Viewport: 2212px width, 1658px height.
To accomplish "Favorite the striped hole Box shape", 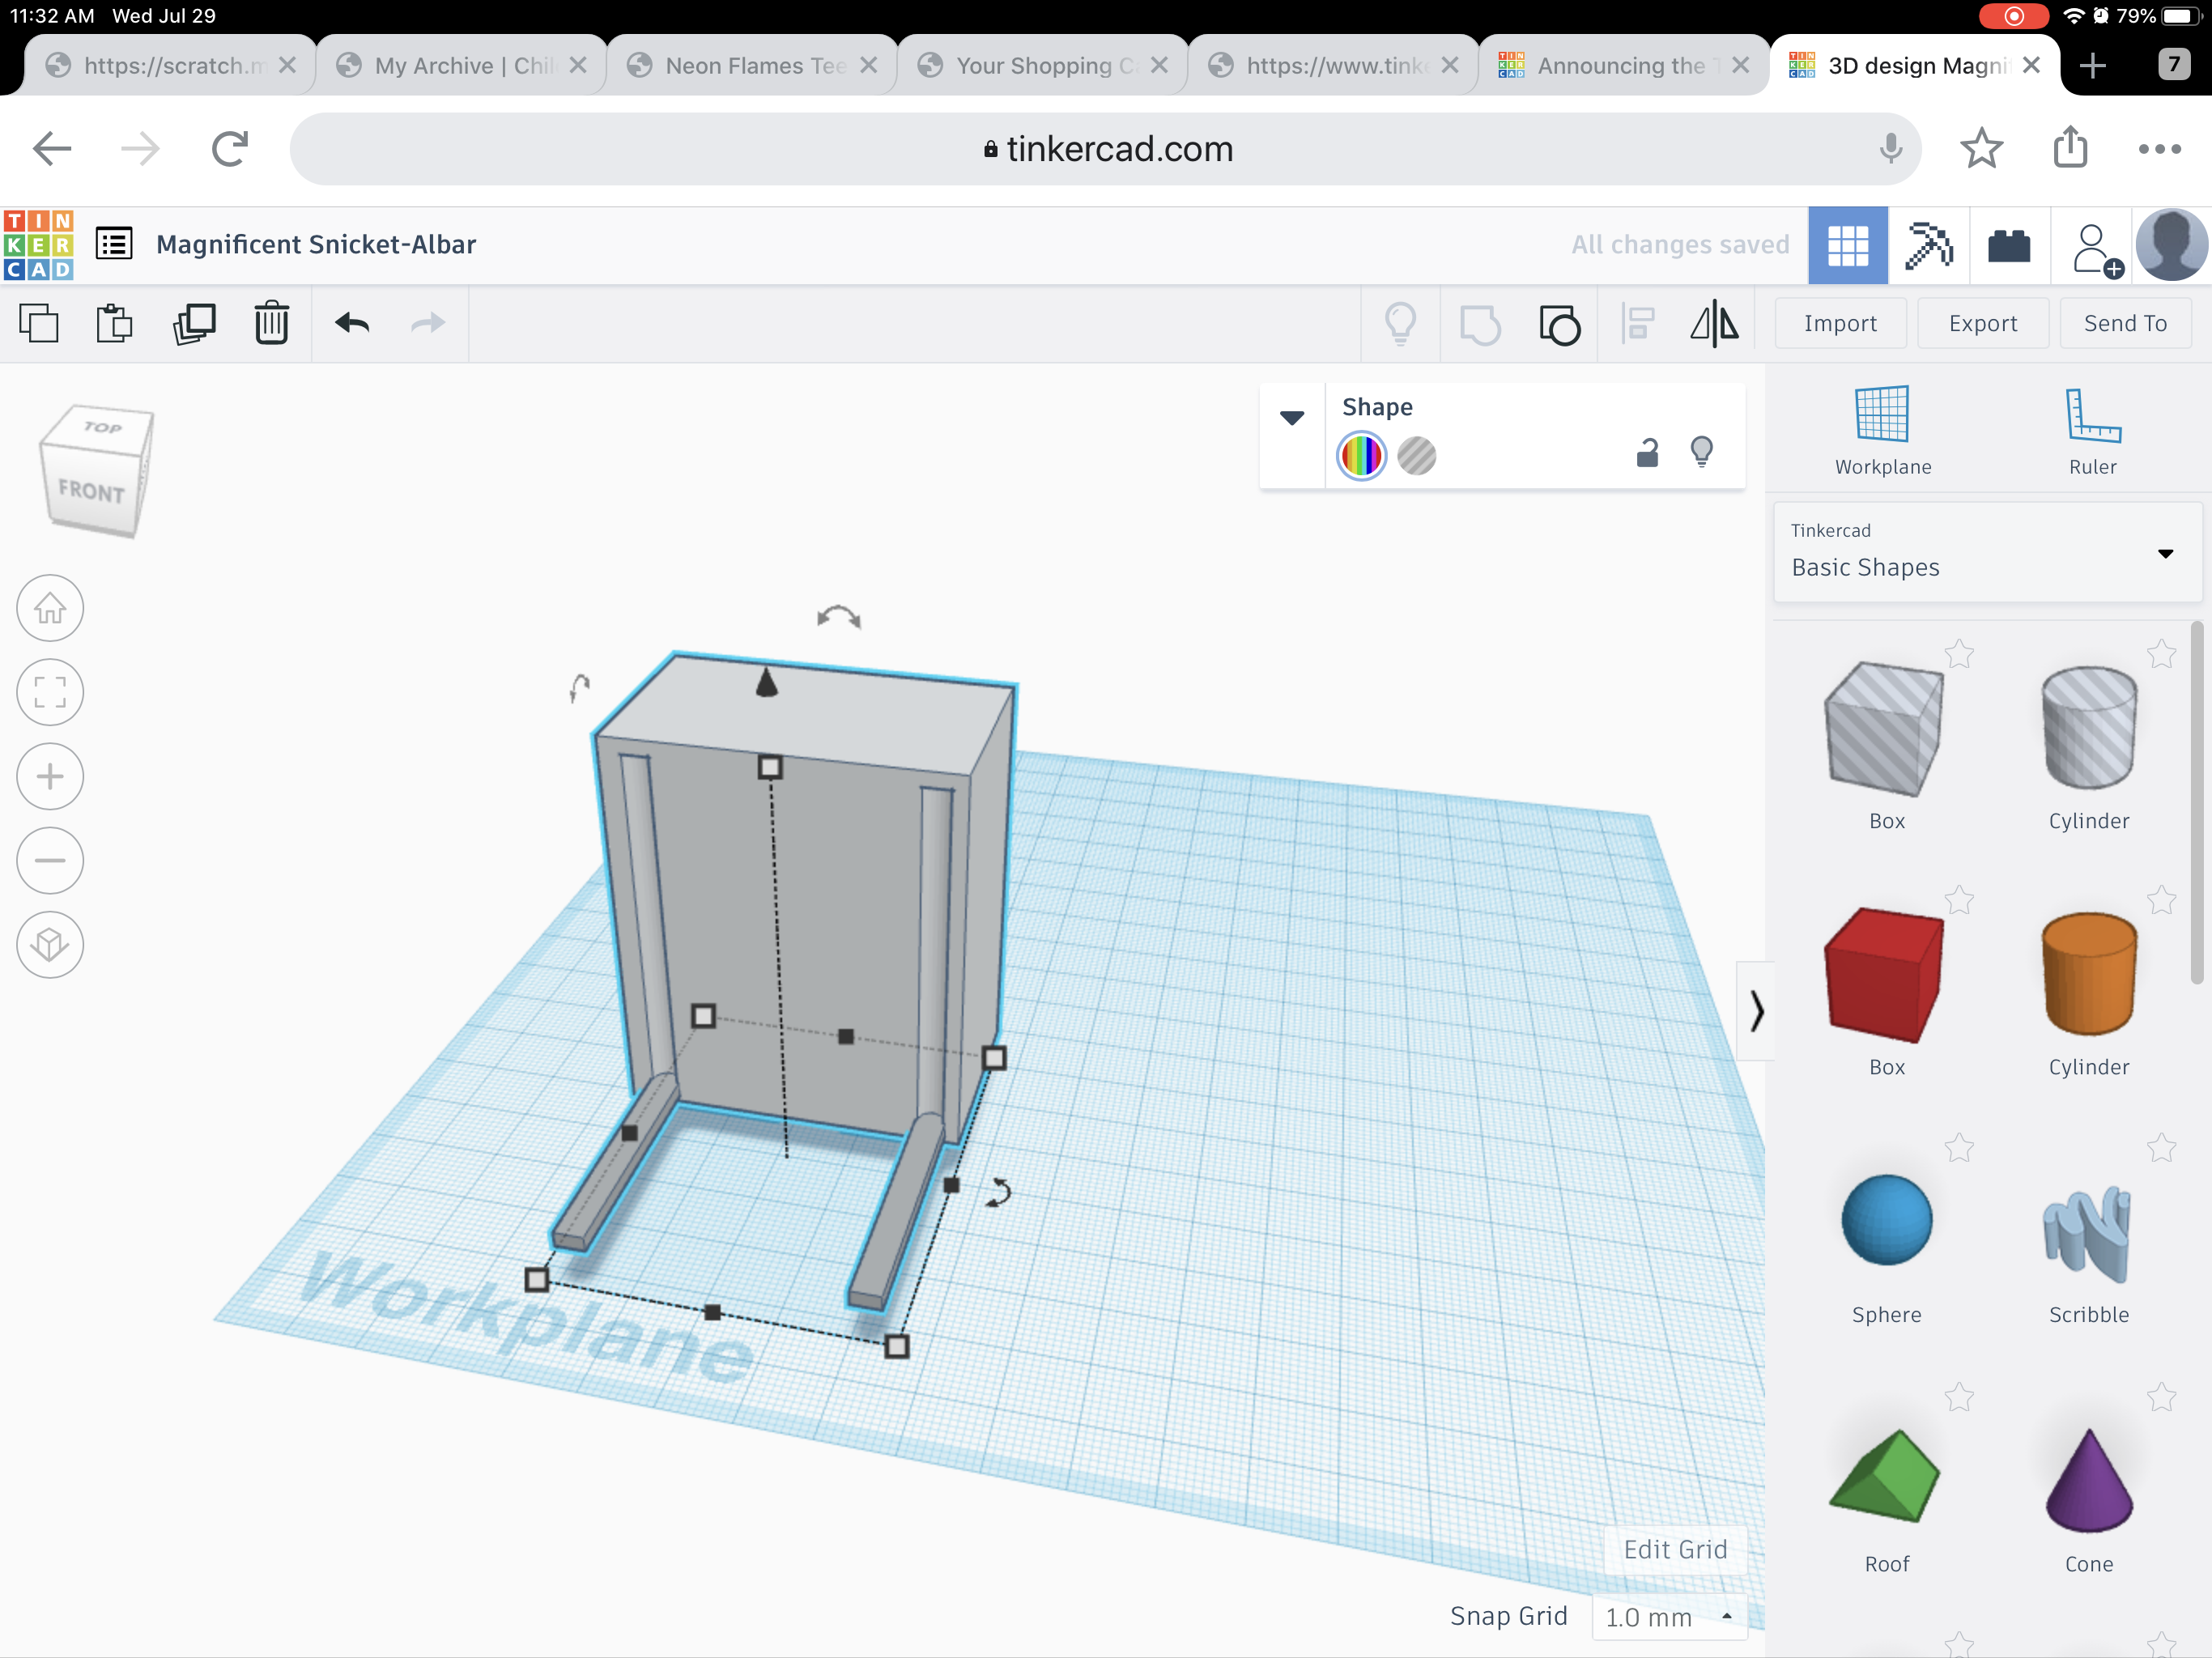I will [x=1959, y=654].
